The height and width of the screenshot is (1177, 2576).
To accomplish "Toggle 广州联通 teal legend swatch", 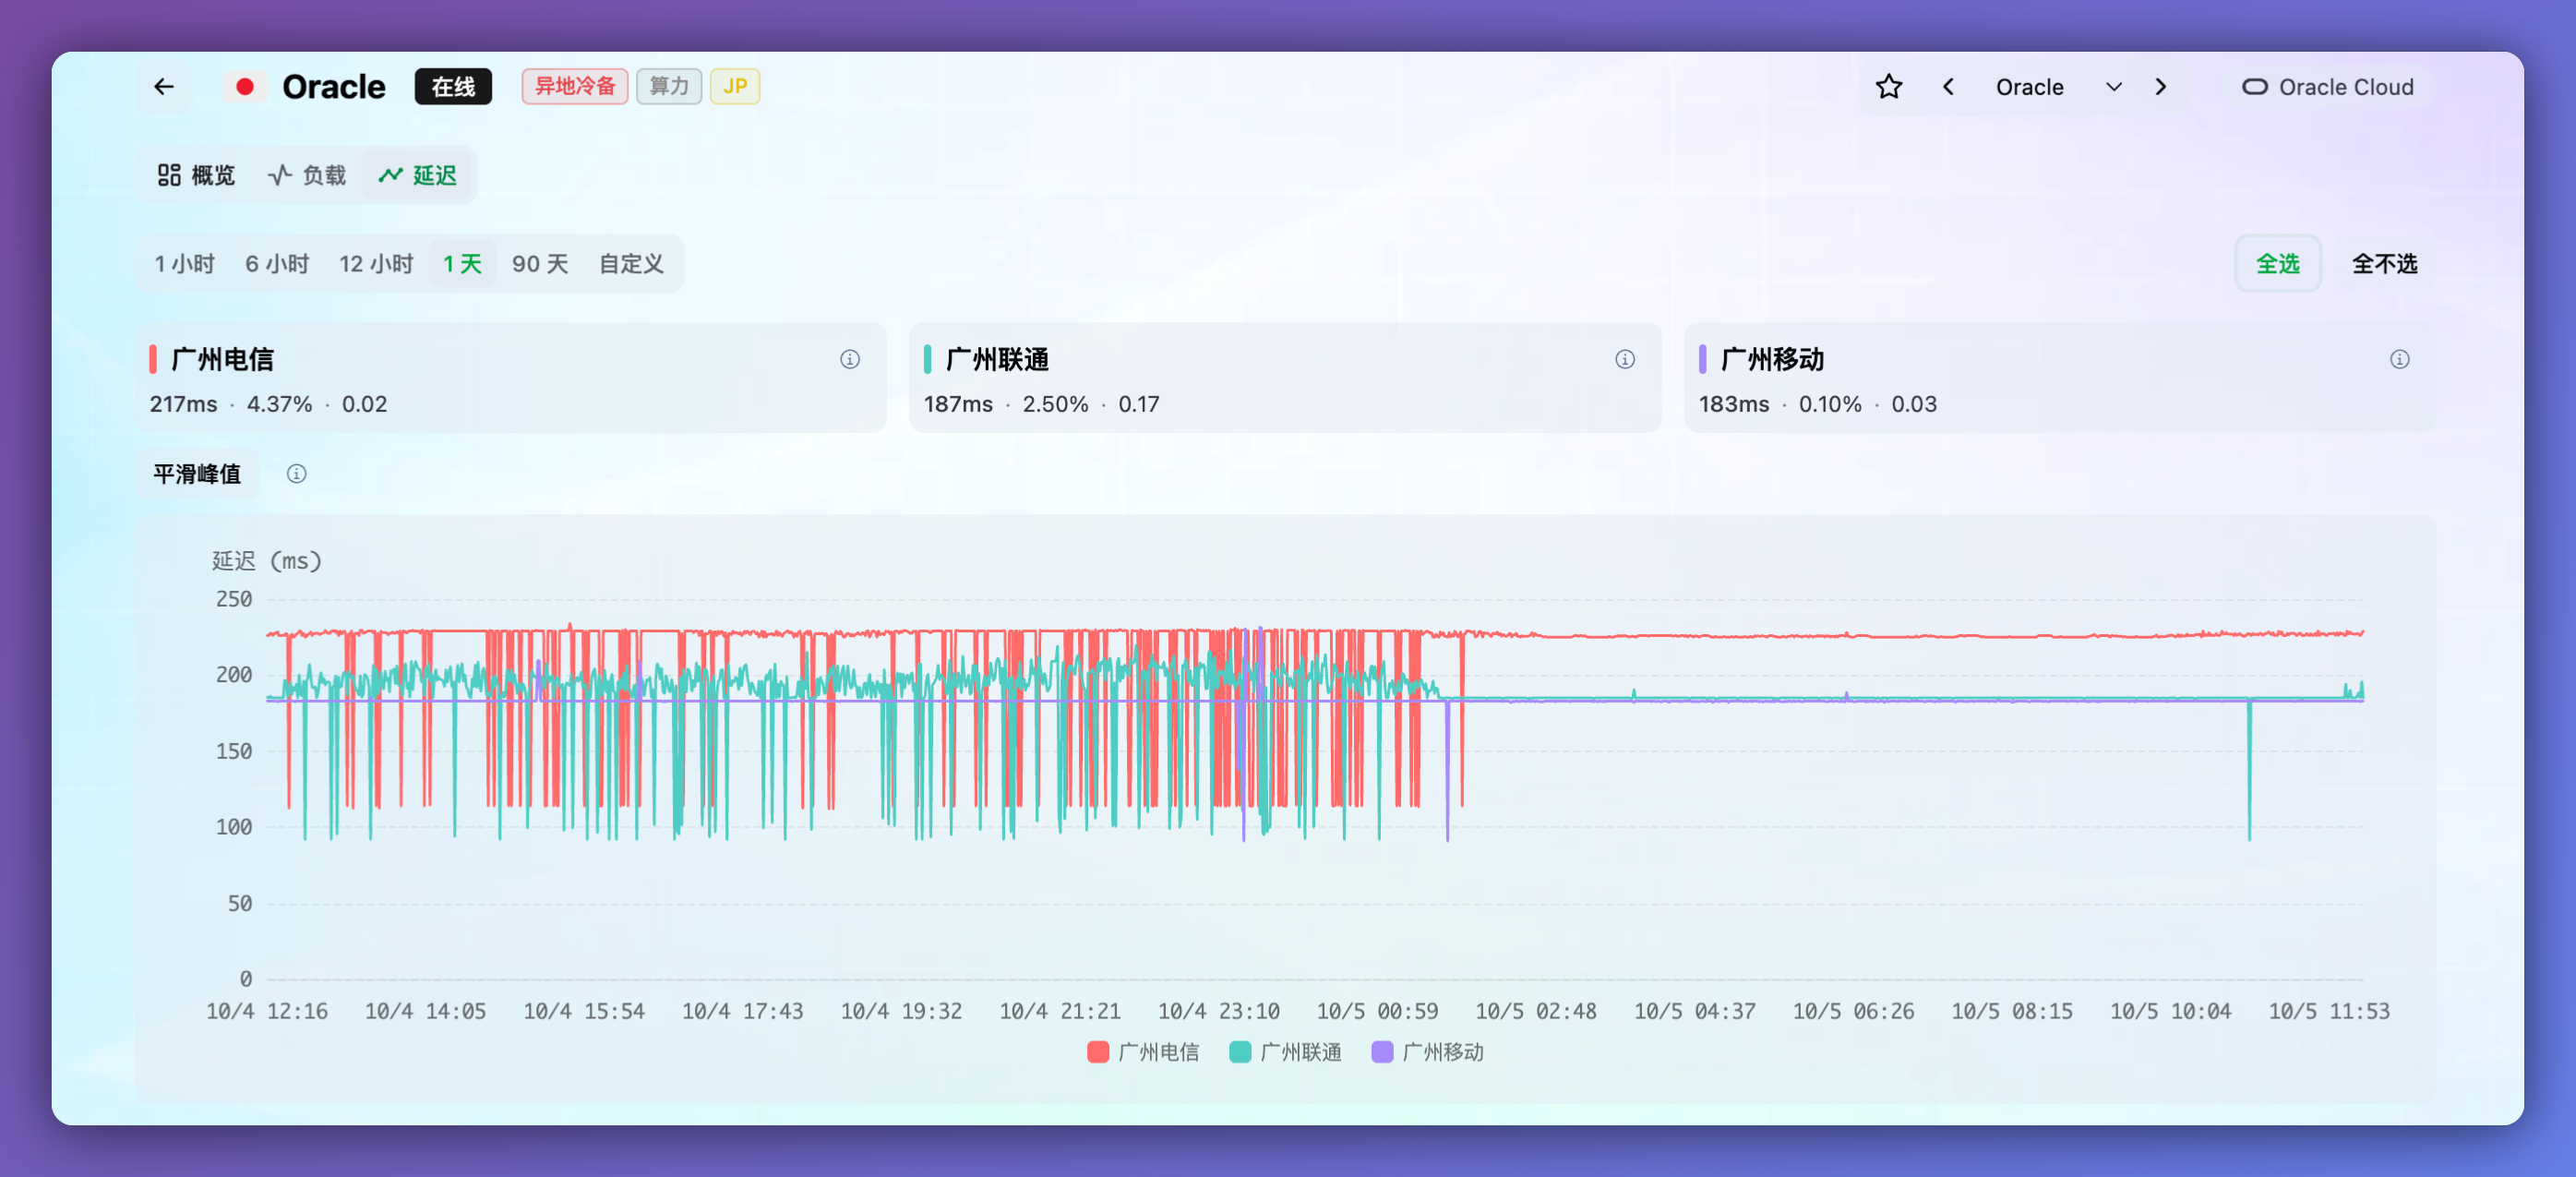I will point(1240,1052).
